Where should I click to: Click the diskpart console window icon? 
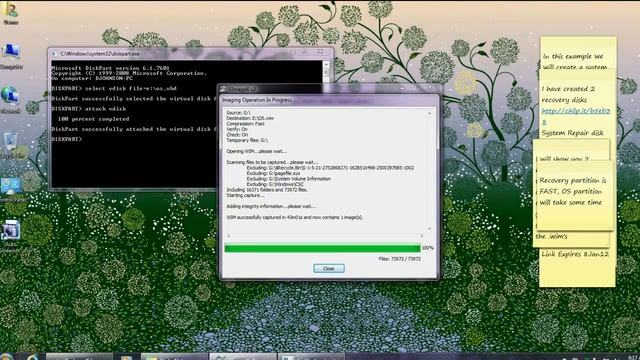[x=54, y=53]
